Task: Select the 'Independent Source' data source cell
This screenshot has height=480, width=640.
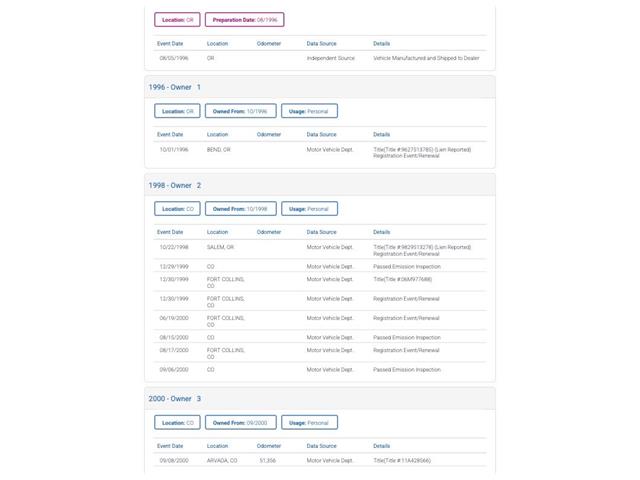Action: click(x=331, y=58)
